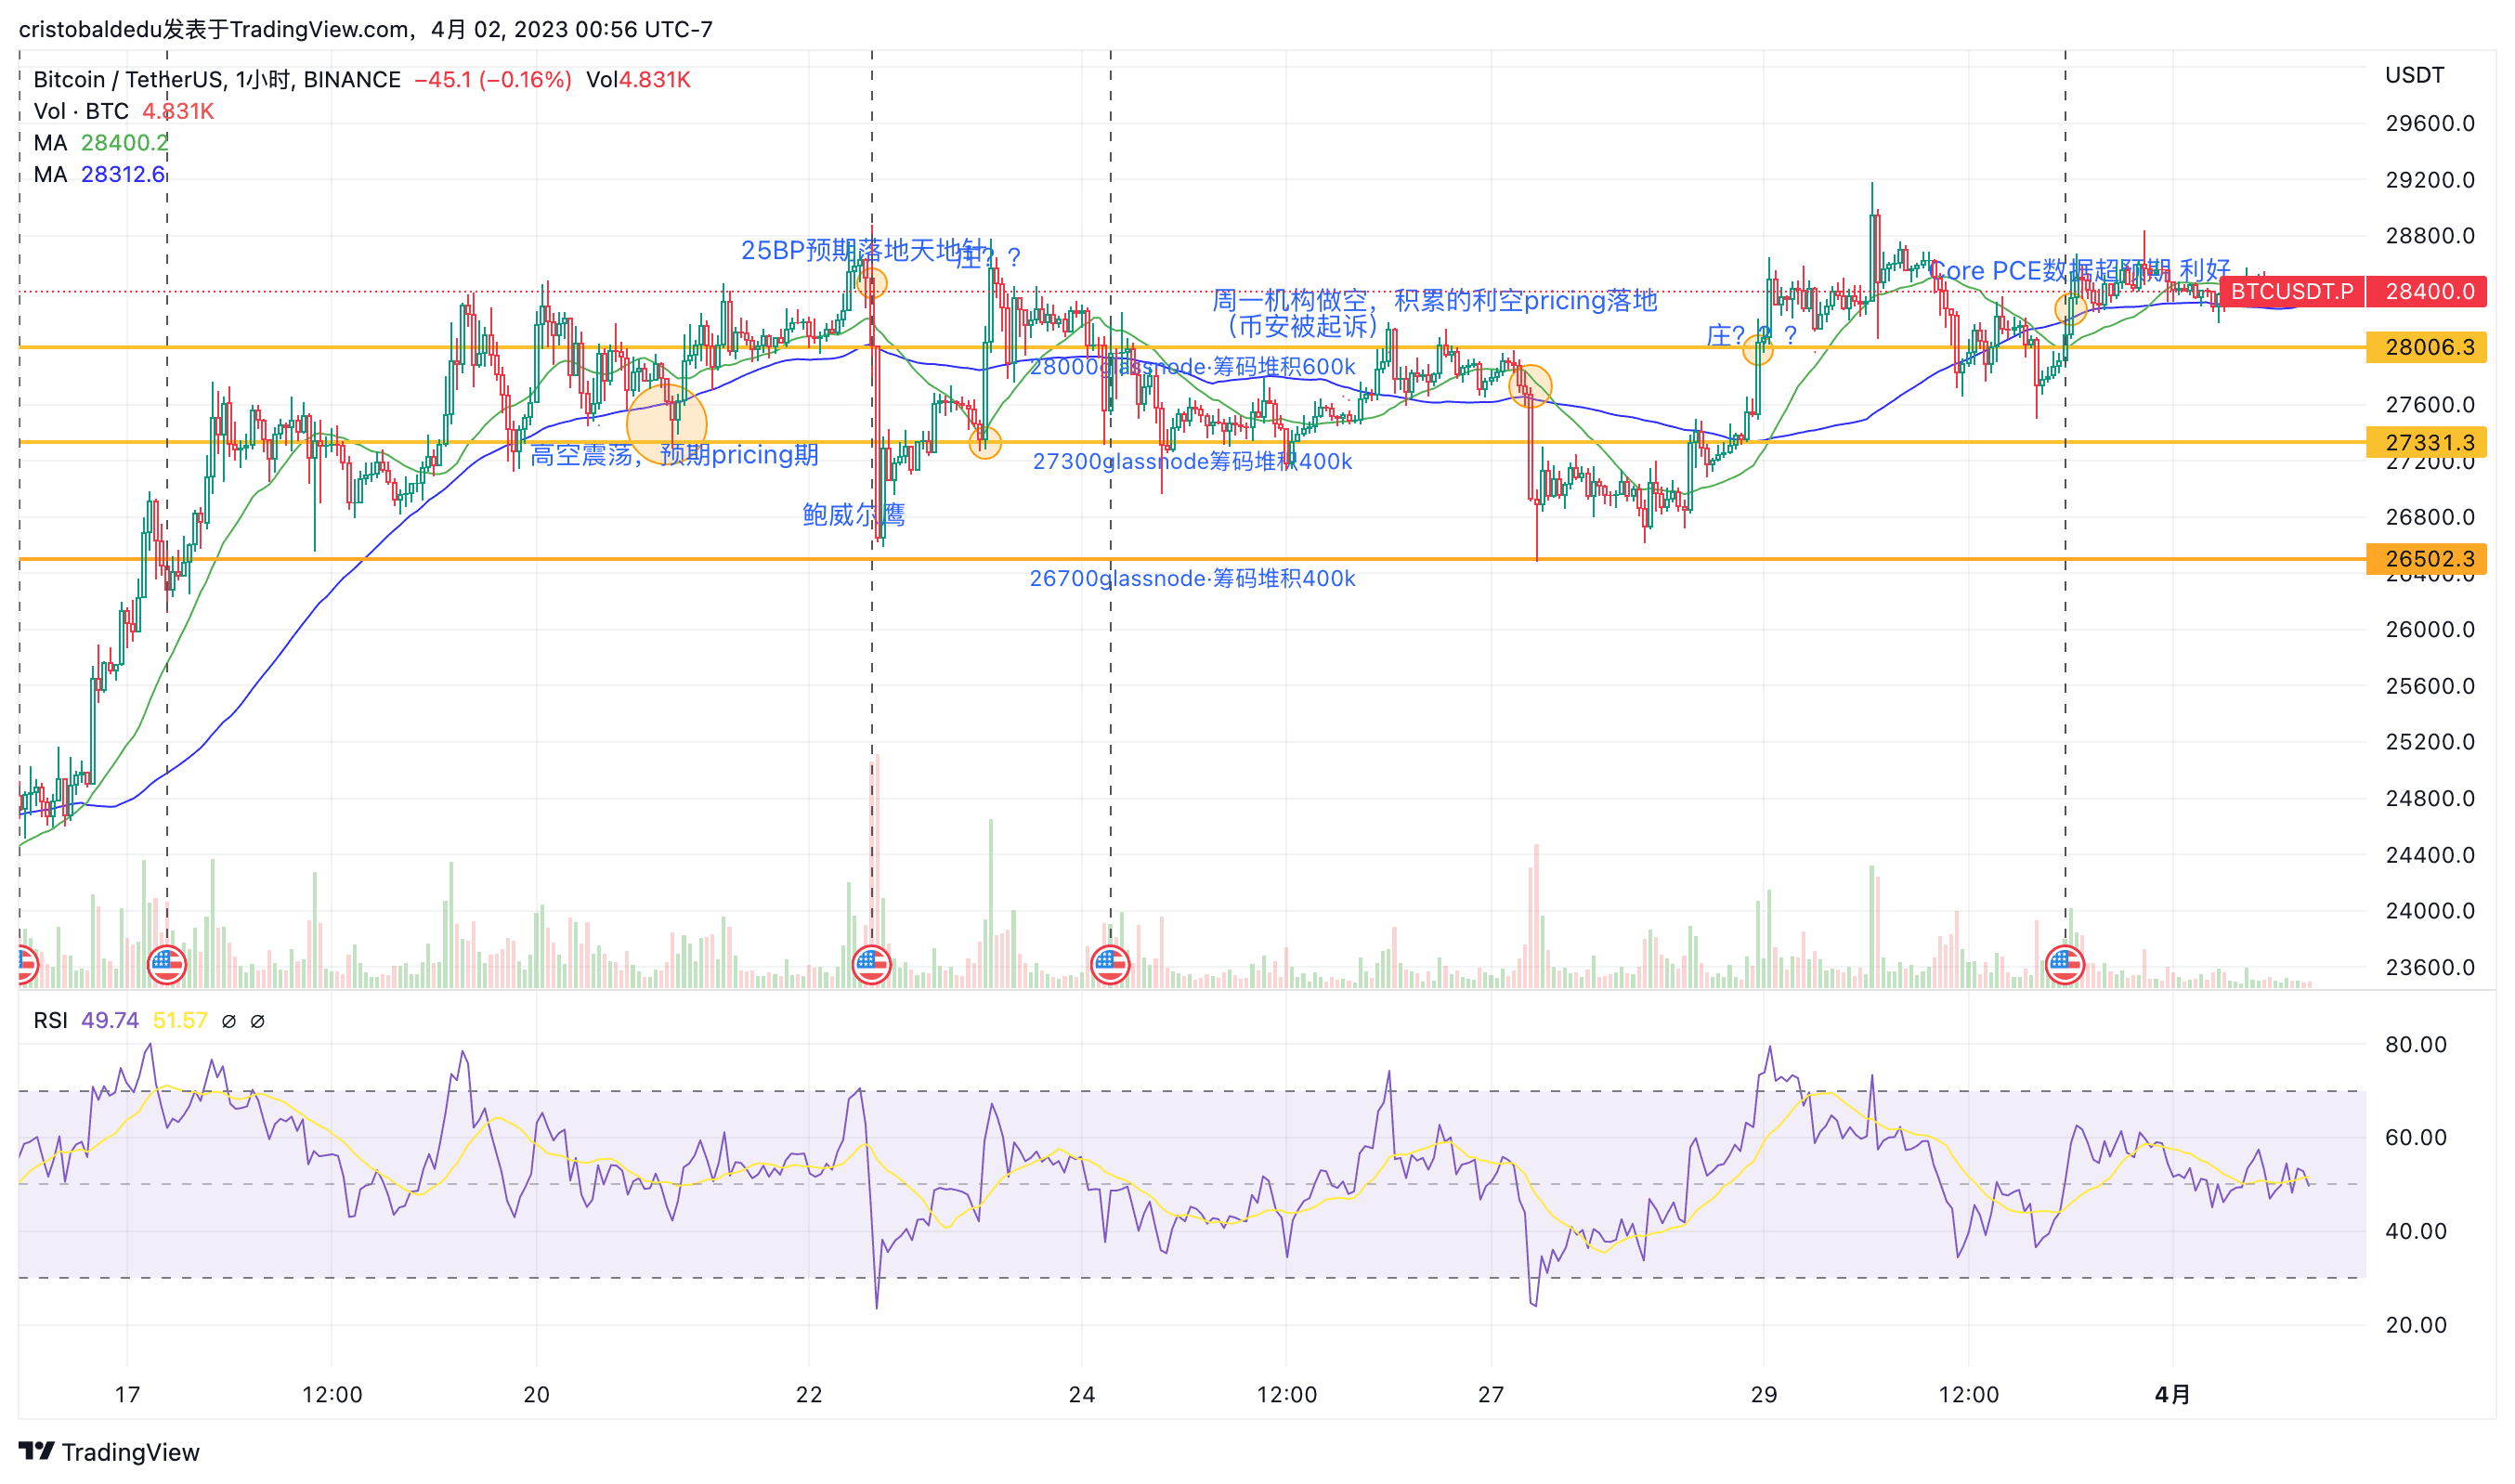Click the green MA 28400.2 indicator label
Image resolution: width=2515 pixels, height=1484 pixels.
click(100, 143)
